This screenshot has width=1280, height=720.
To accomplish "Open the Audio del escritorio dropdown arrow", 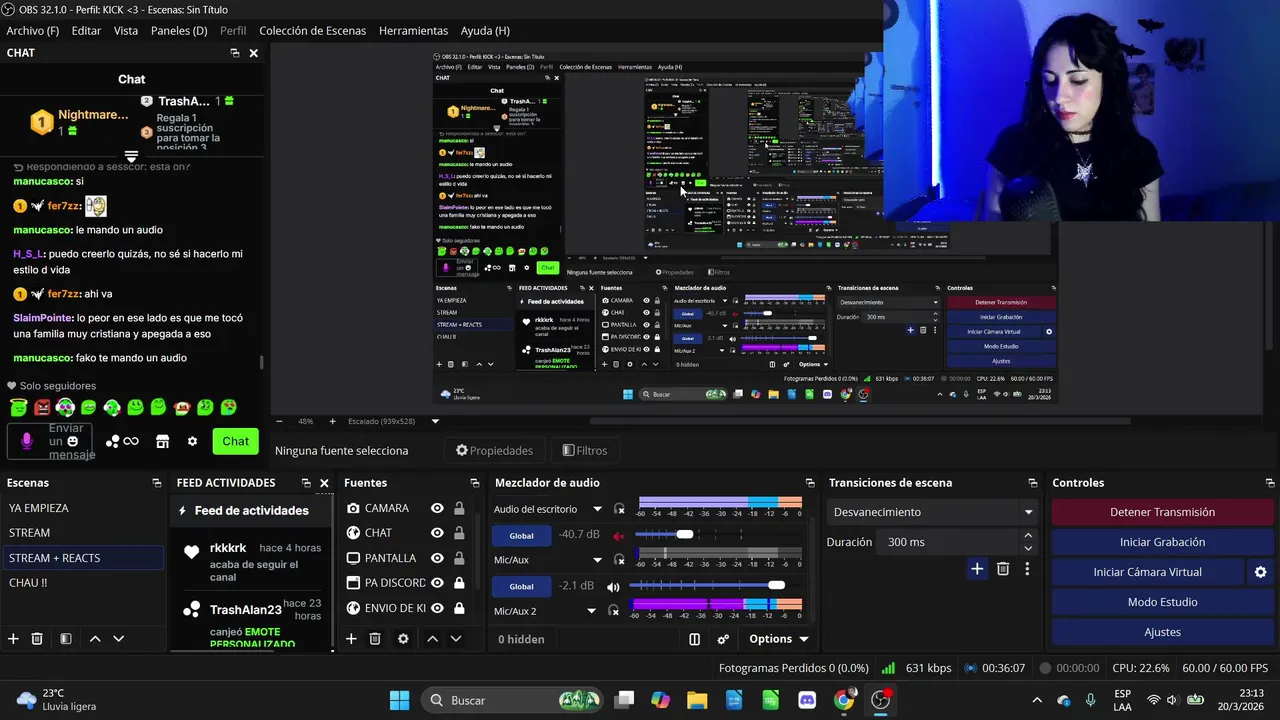I will 597,509.
